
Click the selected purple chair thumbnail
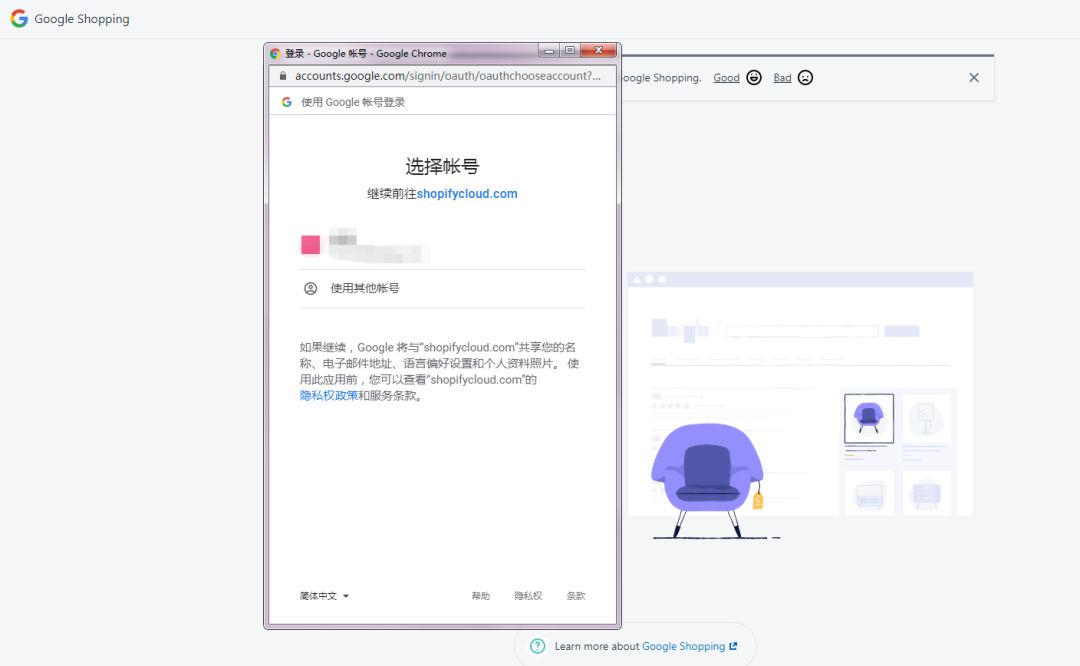point(869,418)
